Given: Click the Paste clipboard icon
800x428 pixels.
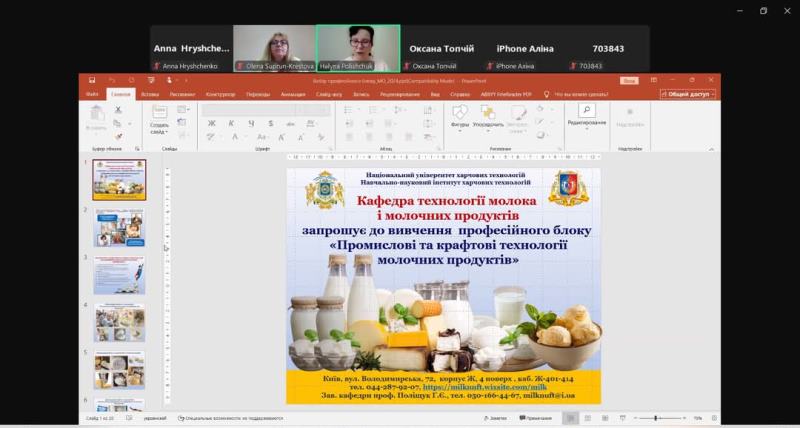Looking at the screenshot, I should [x=96, y=116].
